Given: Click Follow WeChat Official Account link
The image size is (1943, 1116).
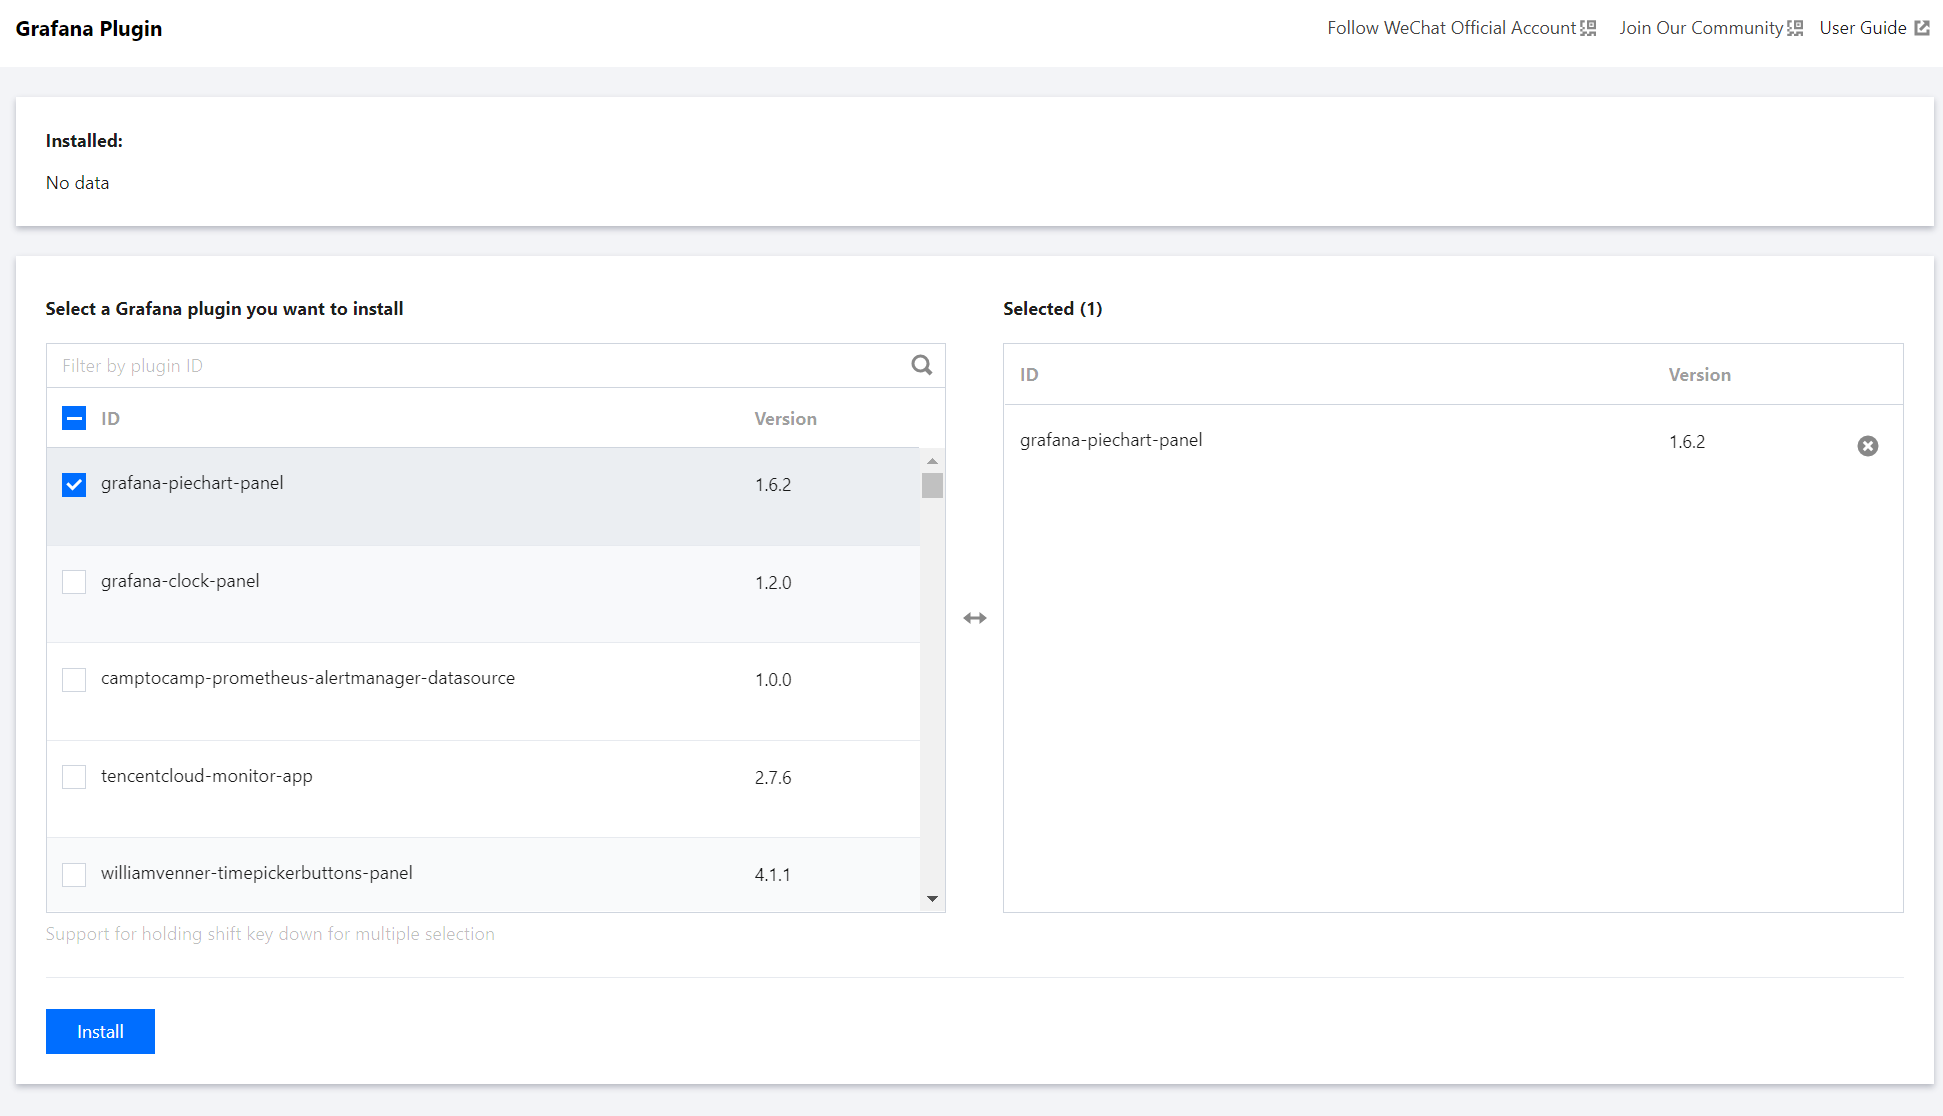Looking at the screenshot, I should pos(1450,28).
